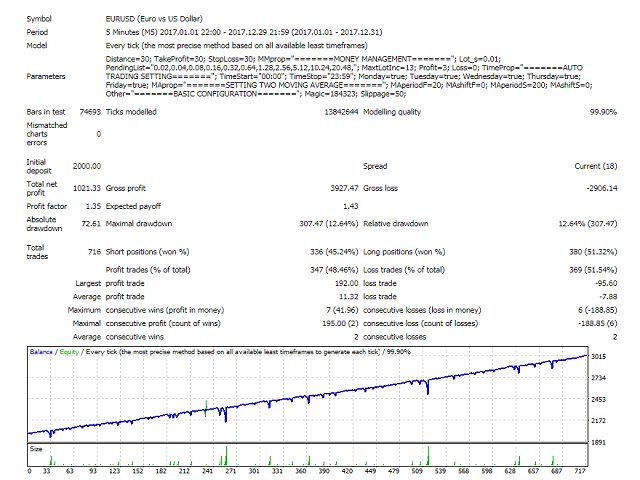The image size is (640, 480).
Task: Select consecutive wins value 7 (41.96)
Action: pos(342,310)
